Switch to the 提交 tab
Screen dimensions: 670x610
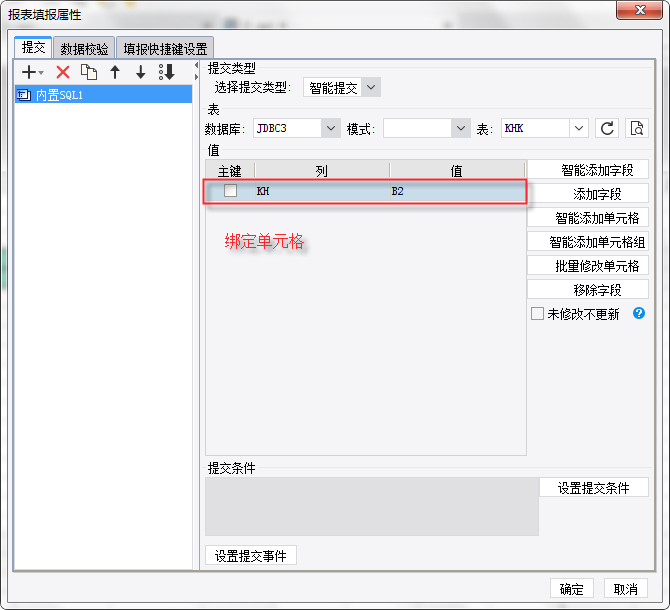pyautogui.click(x=33, y=47)
